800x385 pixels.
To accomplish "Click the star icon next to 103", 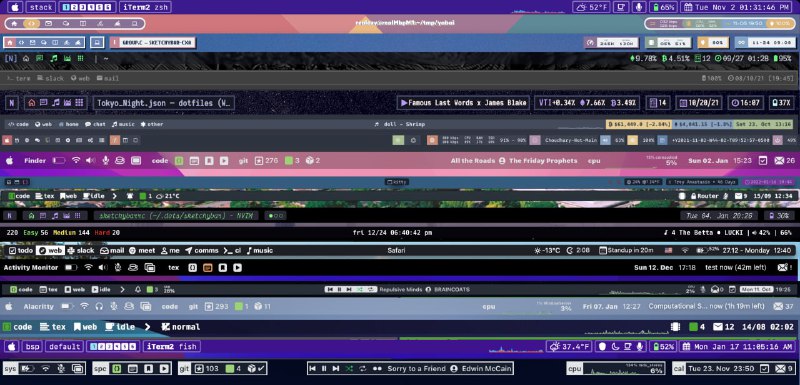I will [200, 368].
